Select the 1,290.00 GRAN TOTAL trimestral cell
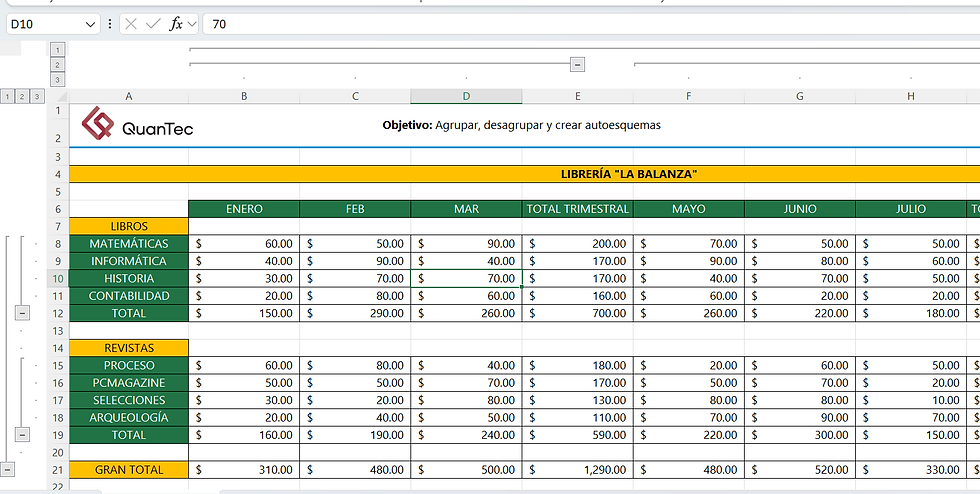 [578, 470]
